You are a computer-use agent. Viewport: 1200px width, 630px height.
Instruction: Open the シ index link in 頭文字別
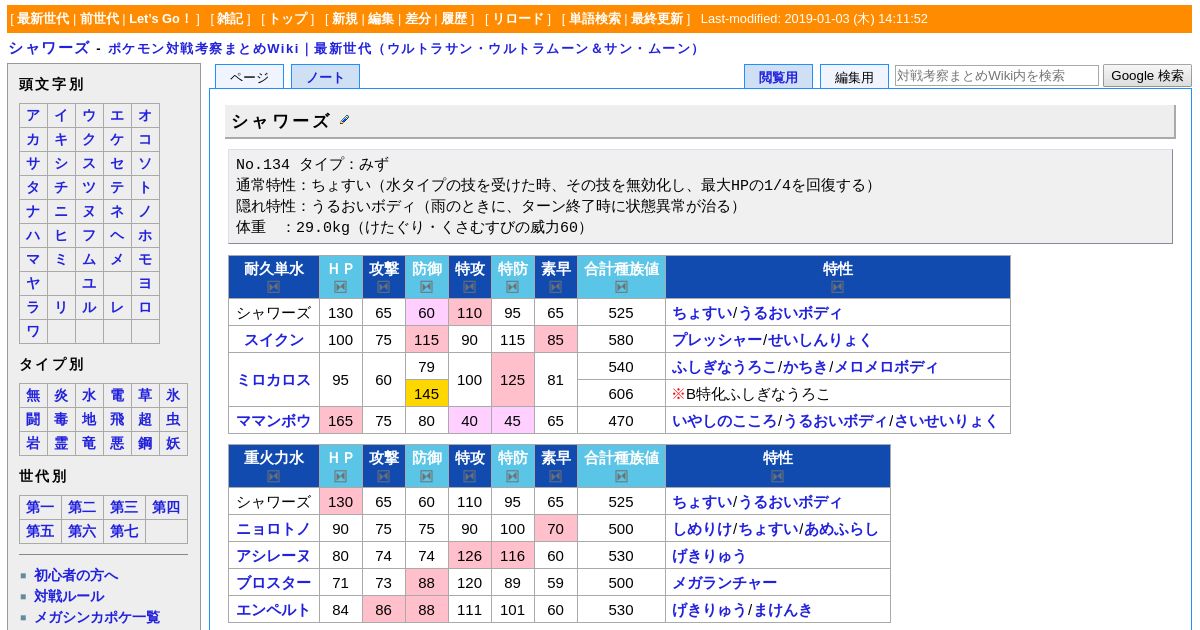click(61, 164)
